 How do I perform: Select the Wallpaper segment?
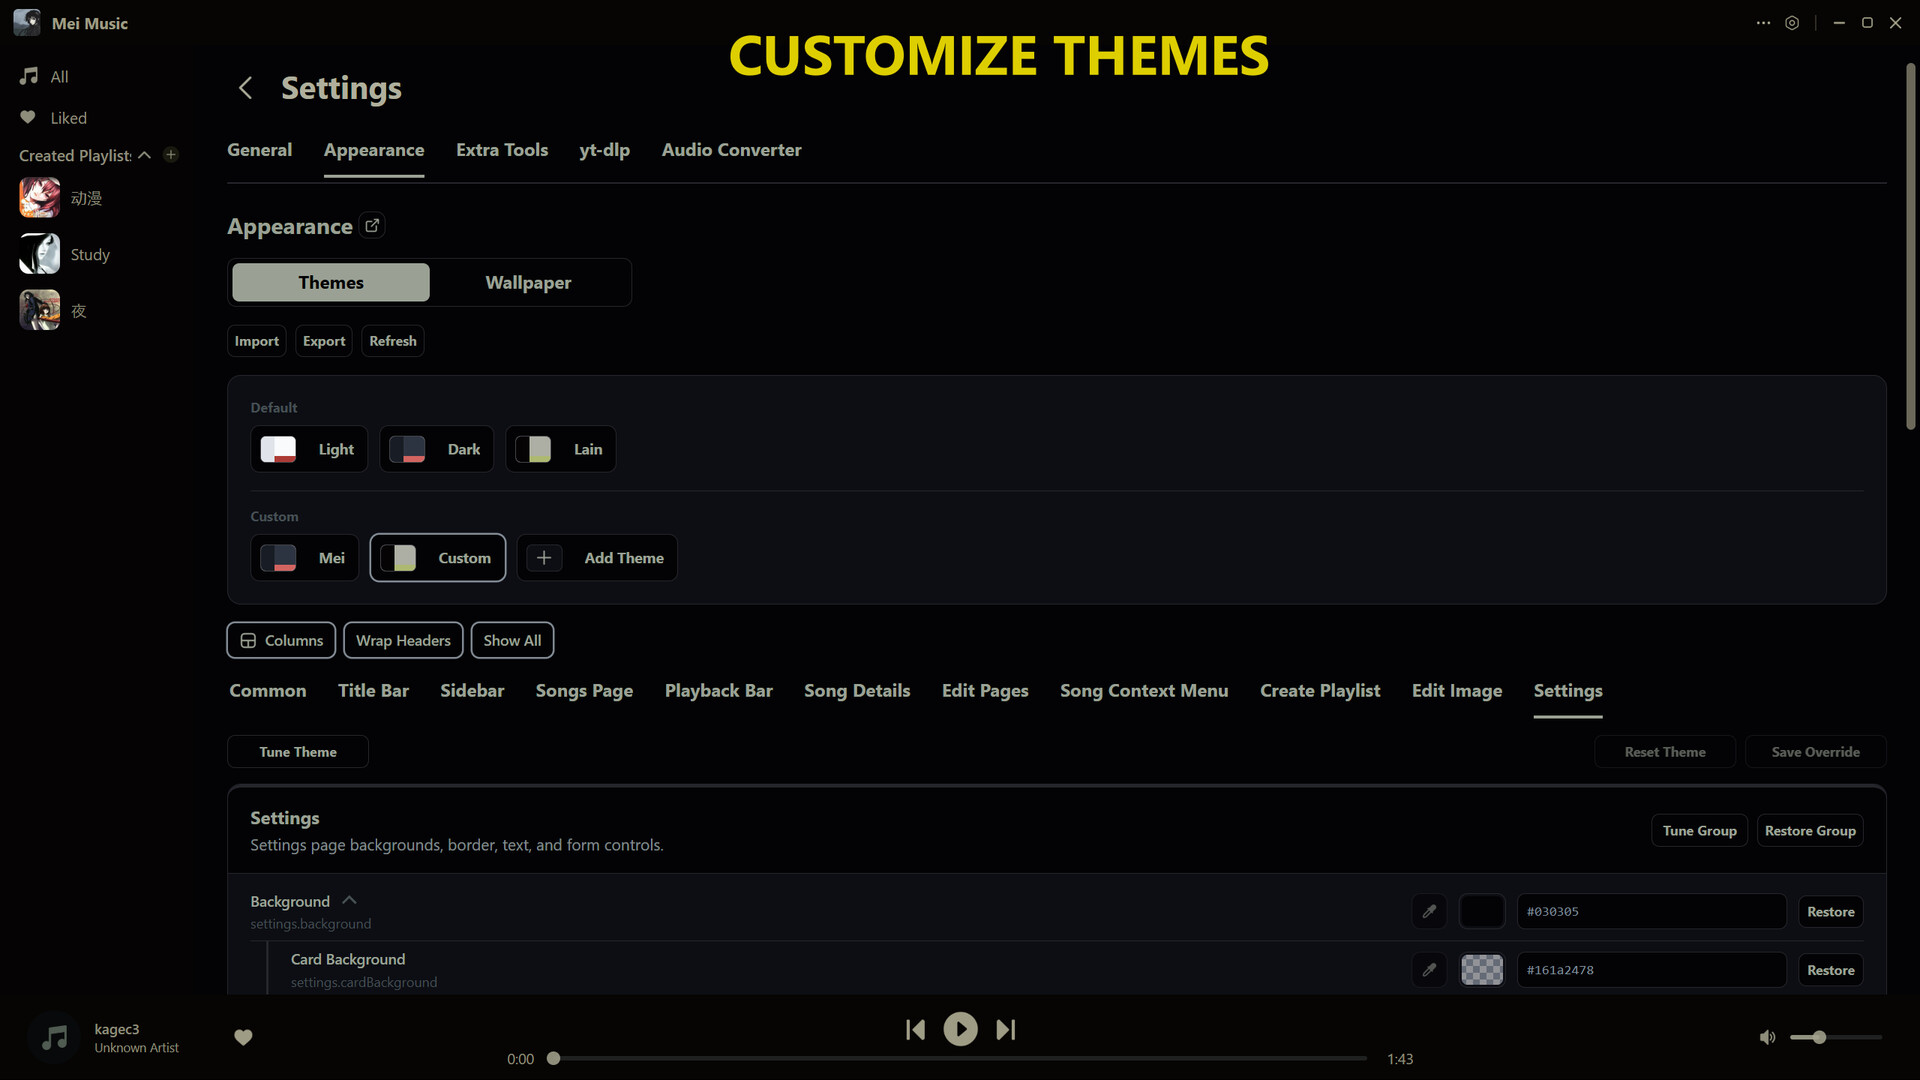pyautogui.click(x=528, y=283)
